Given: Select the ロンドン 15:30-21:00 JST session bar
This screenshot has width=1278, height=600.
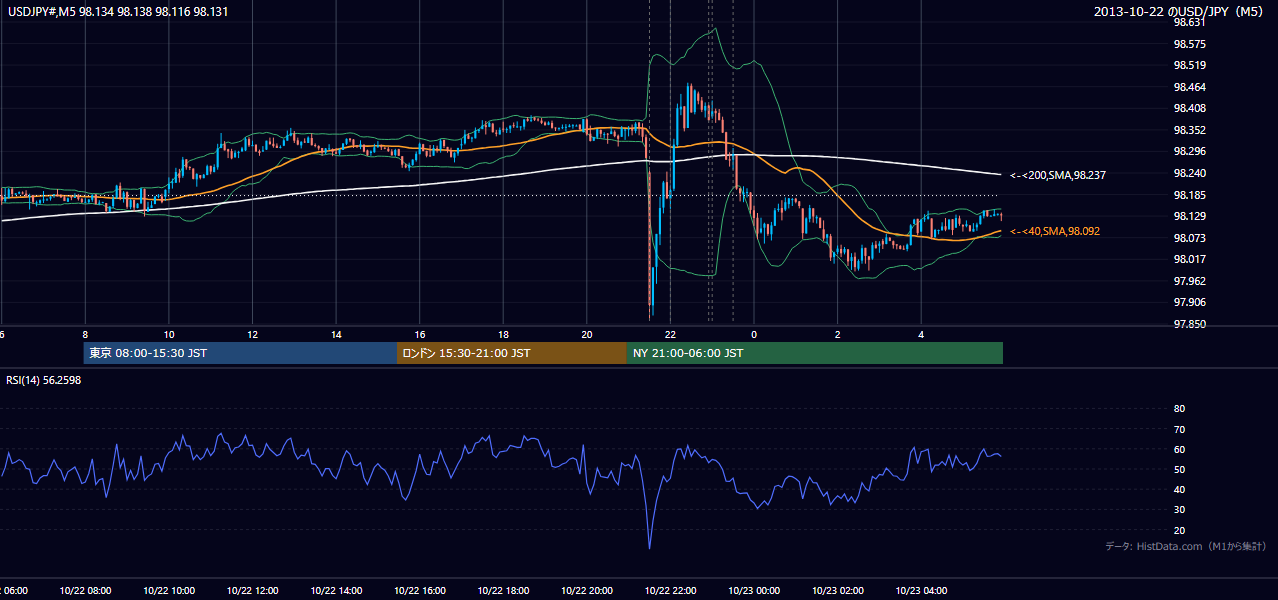Looking at the screenshot, I should click(x=512, y=353).
